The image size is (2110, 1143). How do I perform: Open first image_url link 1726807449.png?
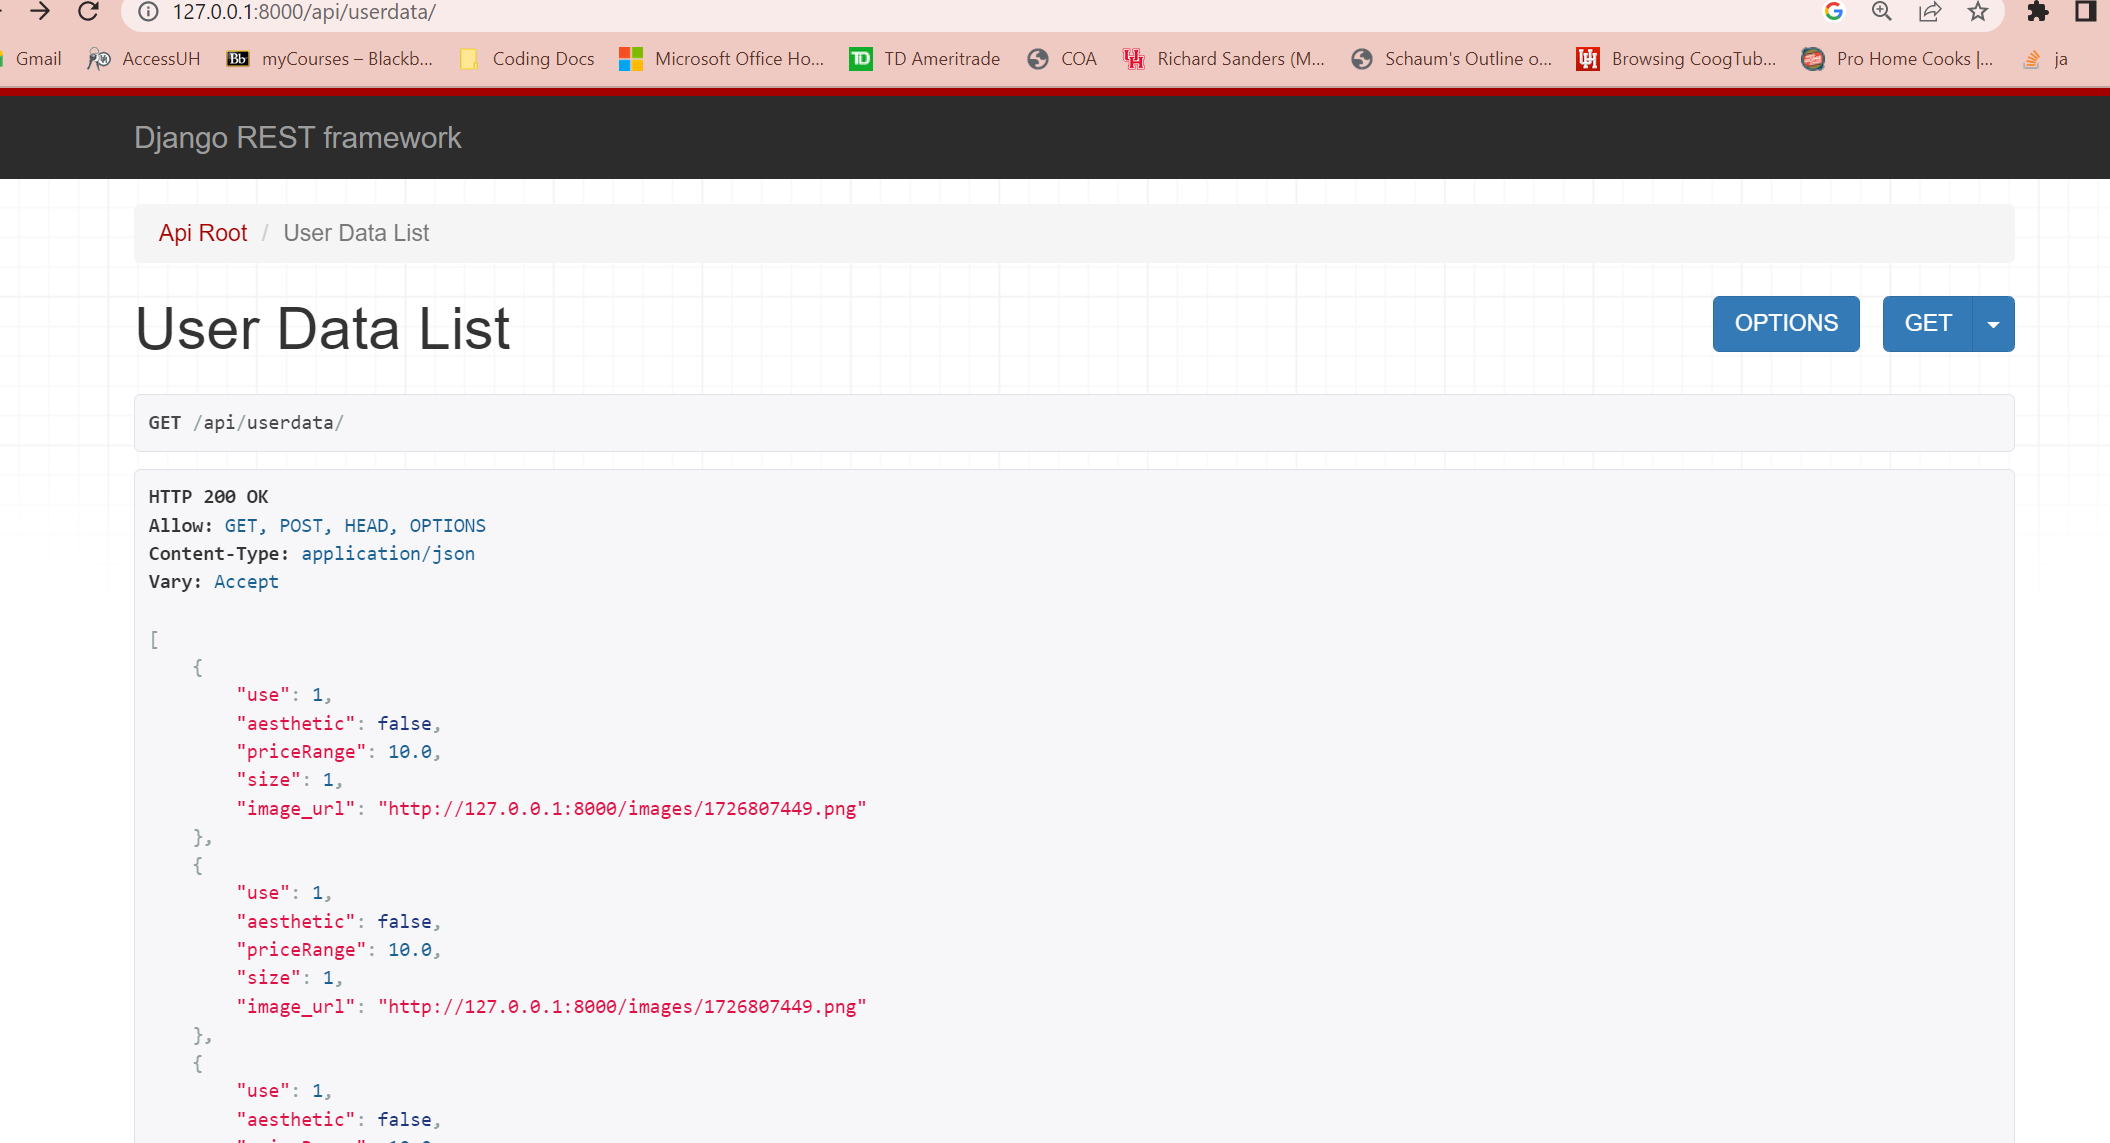point(621,809)
